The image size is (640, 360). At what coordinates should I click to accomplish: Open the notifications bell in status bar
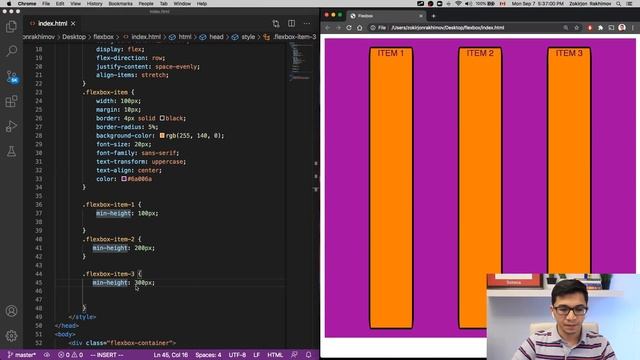(x=309, y=355)
